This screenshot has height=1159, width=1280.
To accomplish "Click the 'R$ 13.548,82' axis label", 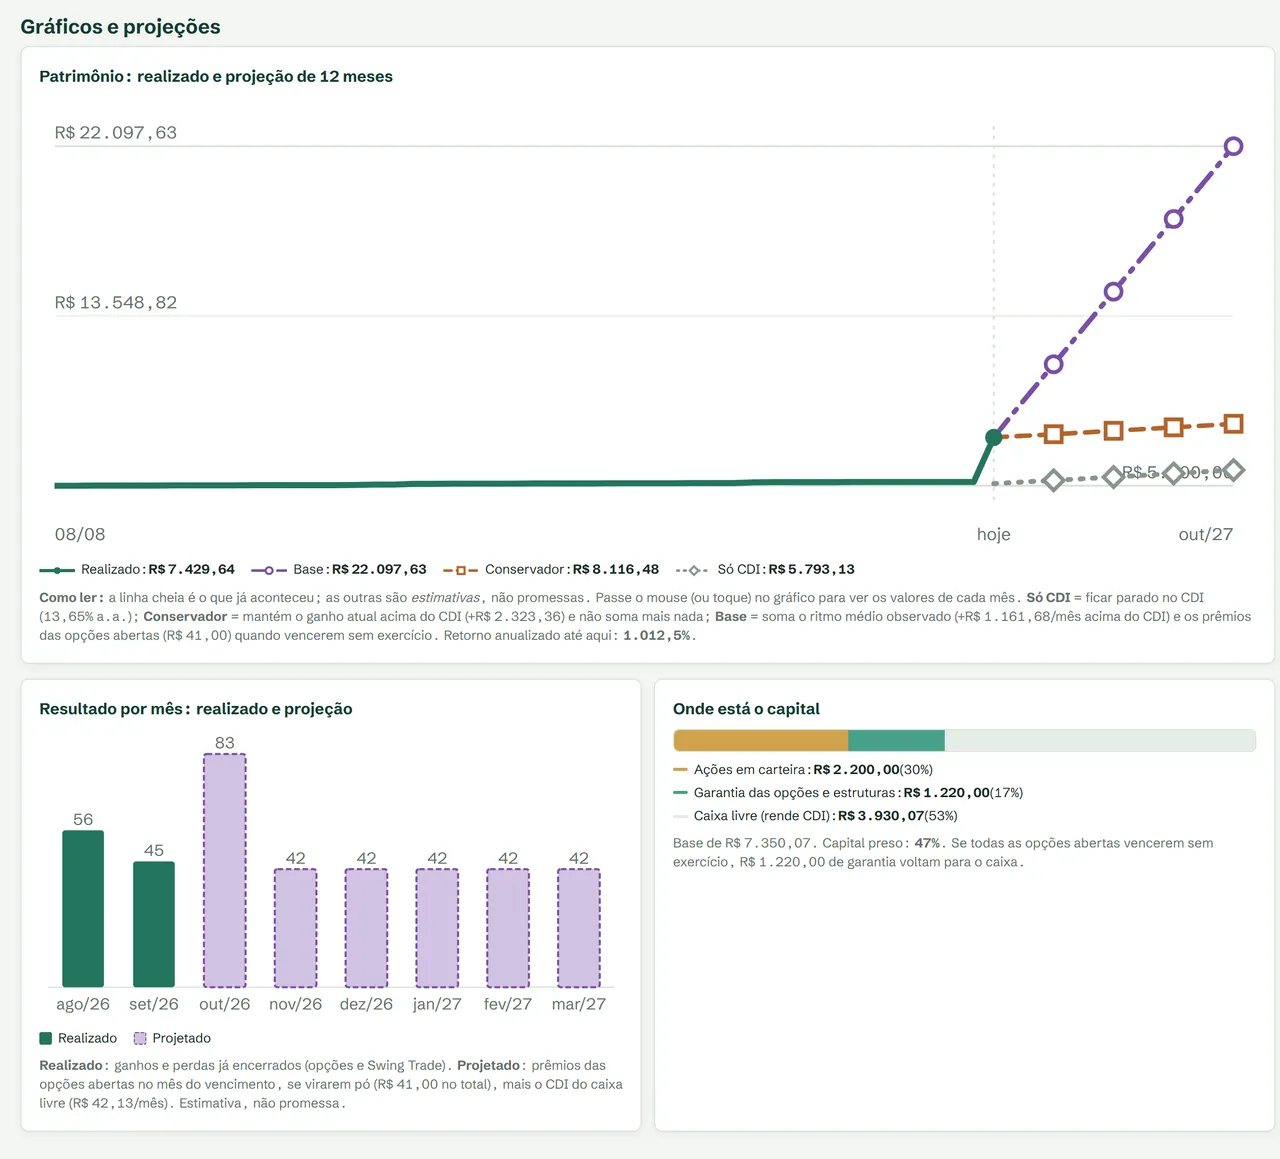I will click(116, 303).
